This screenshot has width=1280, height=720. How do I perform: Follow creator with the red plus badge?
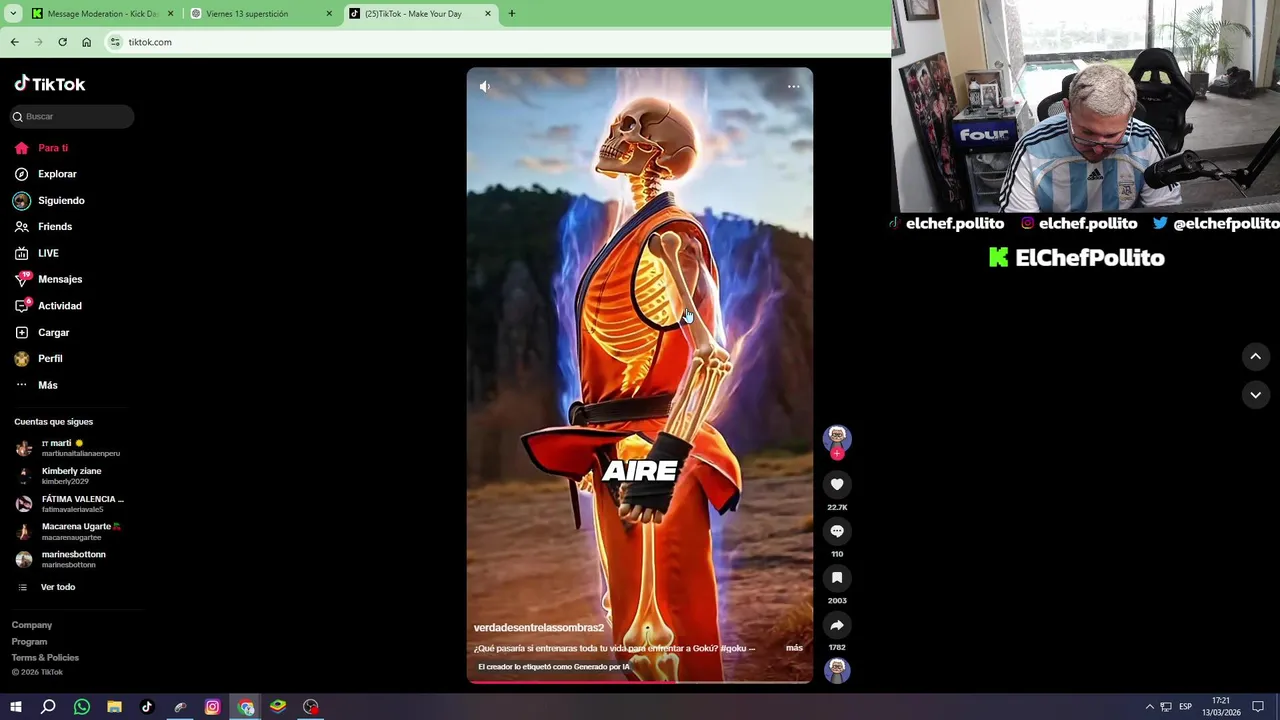(837, 453)
